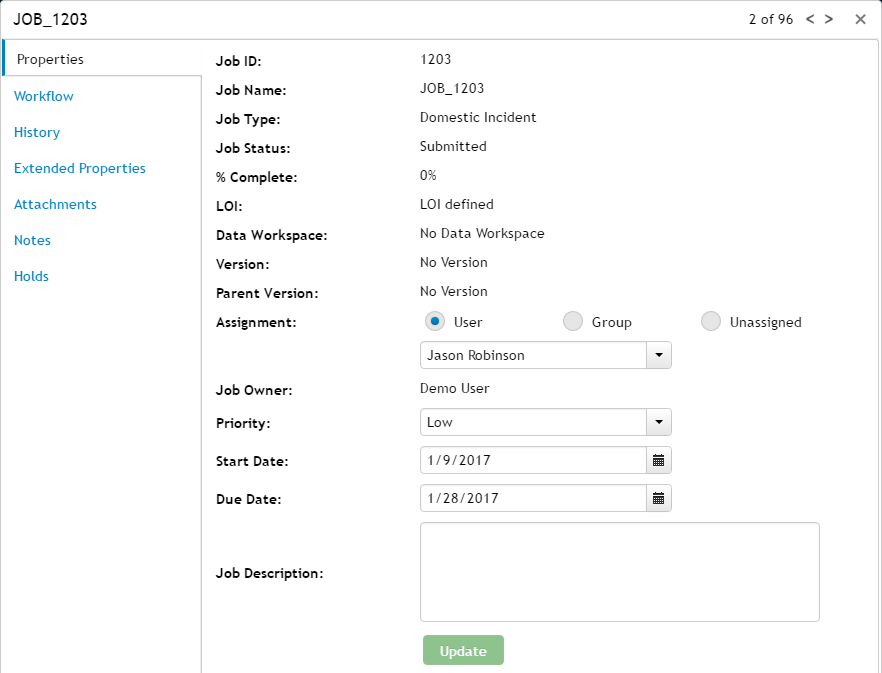Screen dimensions: 882x673
Task: Open the Extended Properties tab
Action: [80, 168]
